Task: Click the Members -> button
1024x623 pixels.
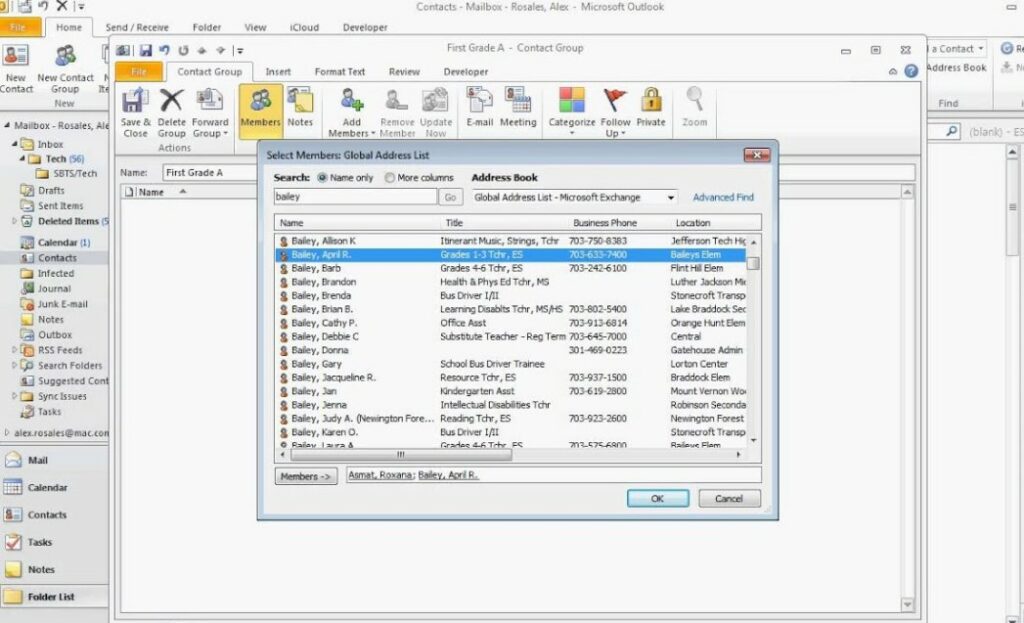Action: (306, 477)
